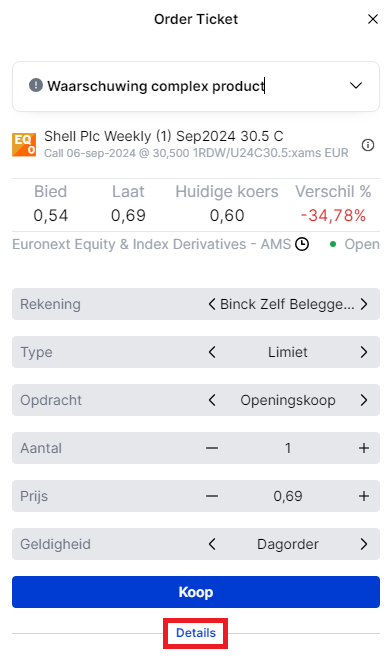The width and height of the screenshot is (392, 658).
Task: Lower Prijs using the minus icon
Action: tap(212, 496)
